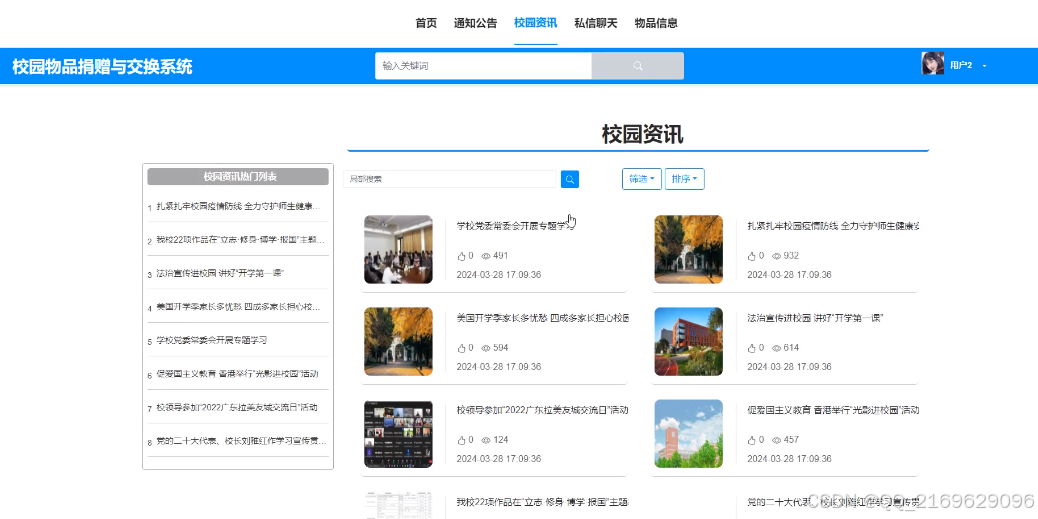
Task: Click like icon on 美国开学季 card
Action: pos(461,348)
